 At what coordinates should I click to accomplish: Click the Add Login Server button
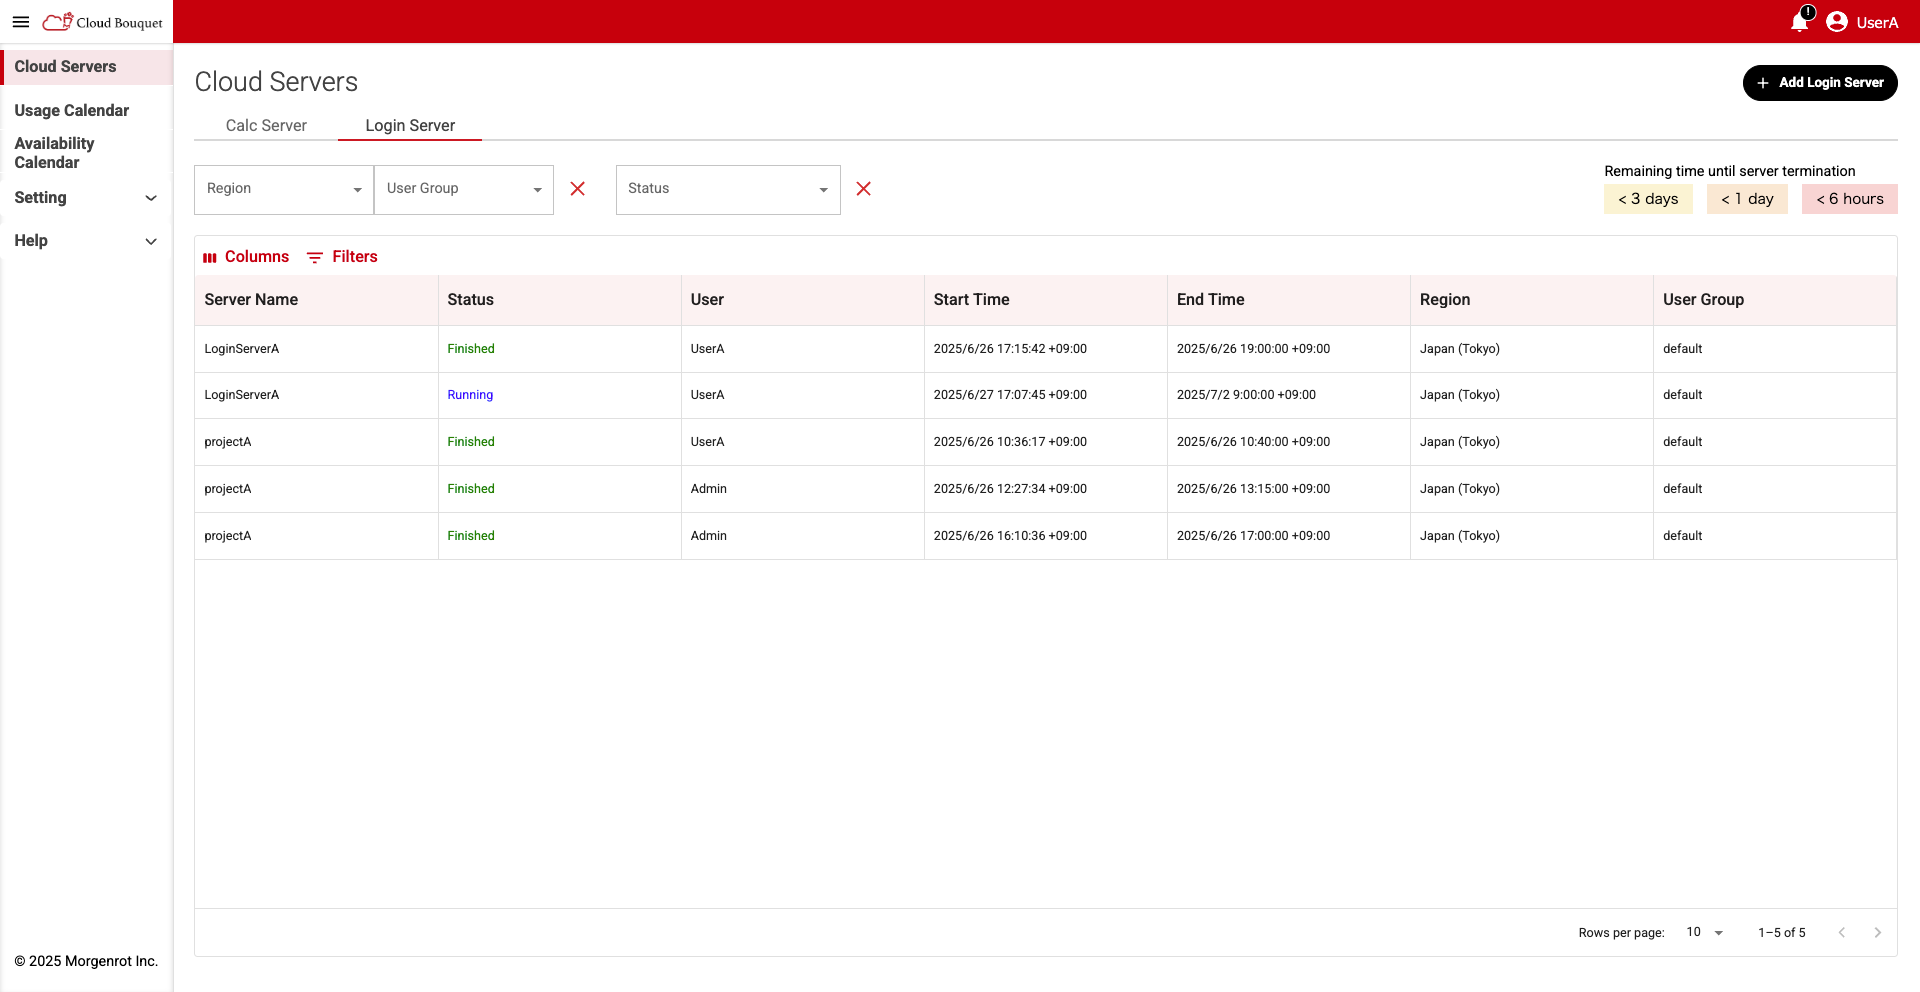tap(1820, 83)
